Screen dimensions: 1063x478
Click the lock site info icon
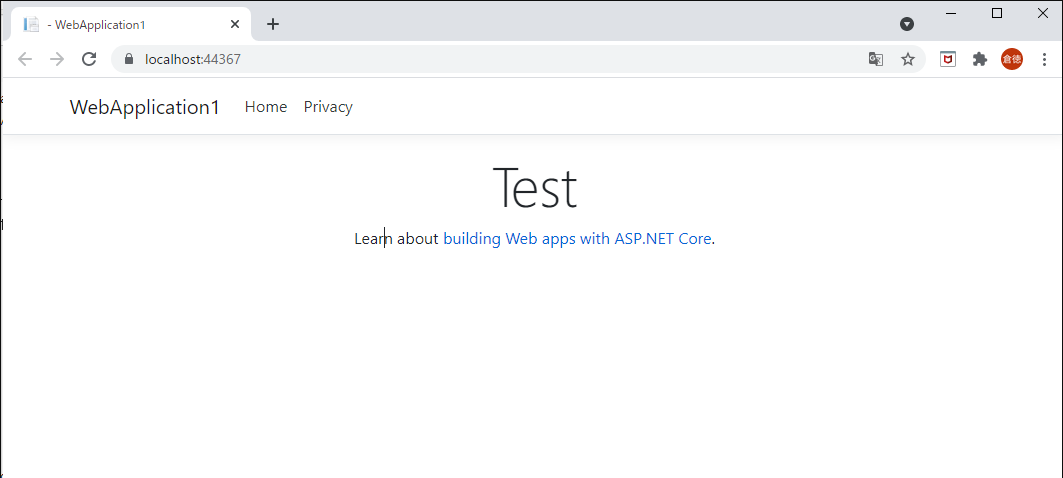128,59
